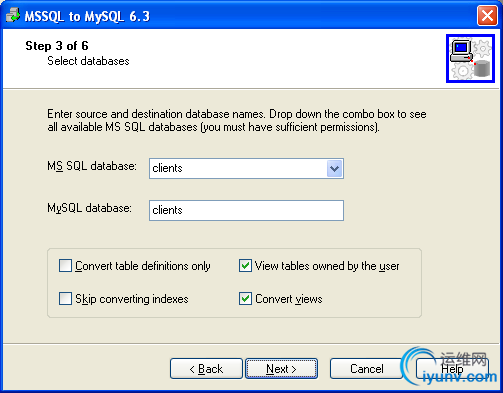This screenshot has width=503, height=393.
Task: Click the Step 3 of 6 heading
Action: pyautogui.click(x=57, y=46)
